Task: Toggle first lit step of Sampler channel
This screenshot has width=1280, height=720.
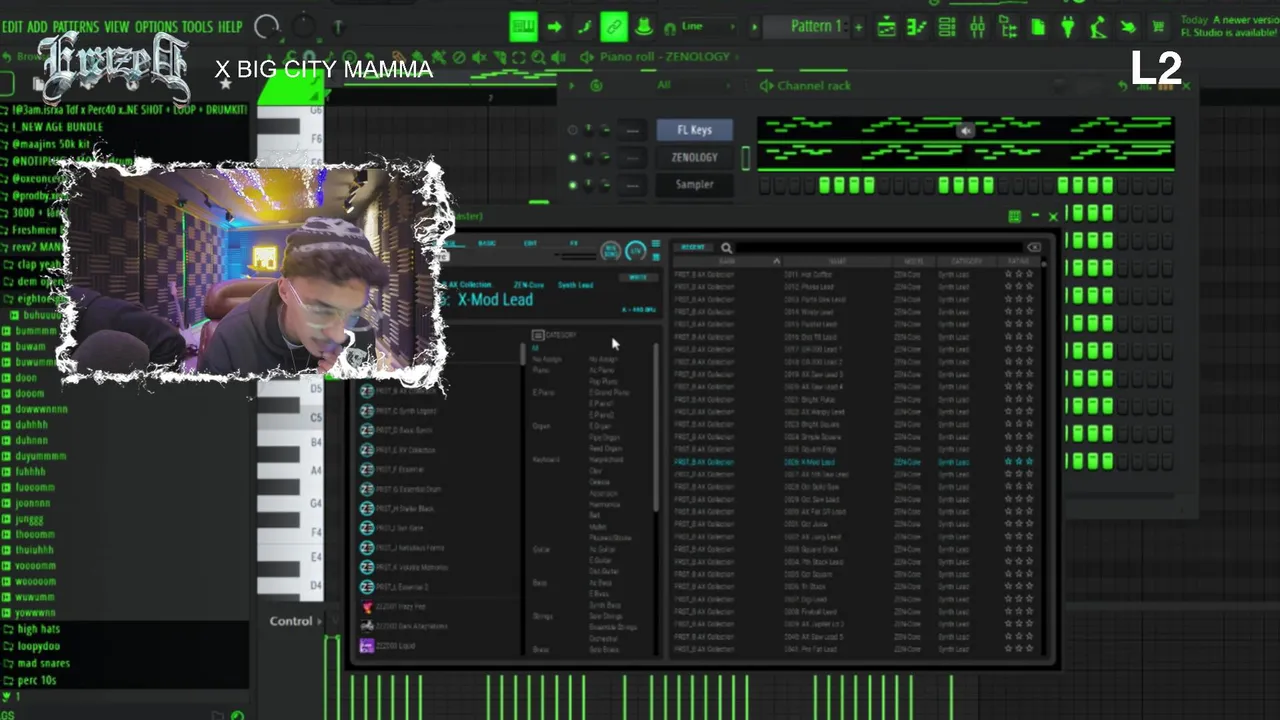Action: pyautogui.click(x=825, y=185)
